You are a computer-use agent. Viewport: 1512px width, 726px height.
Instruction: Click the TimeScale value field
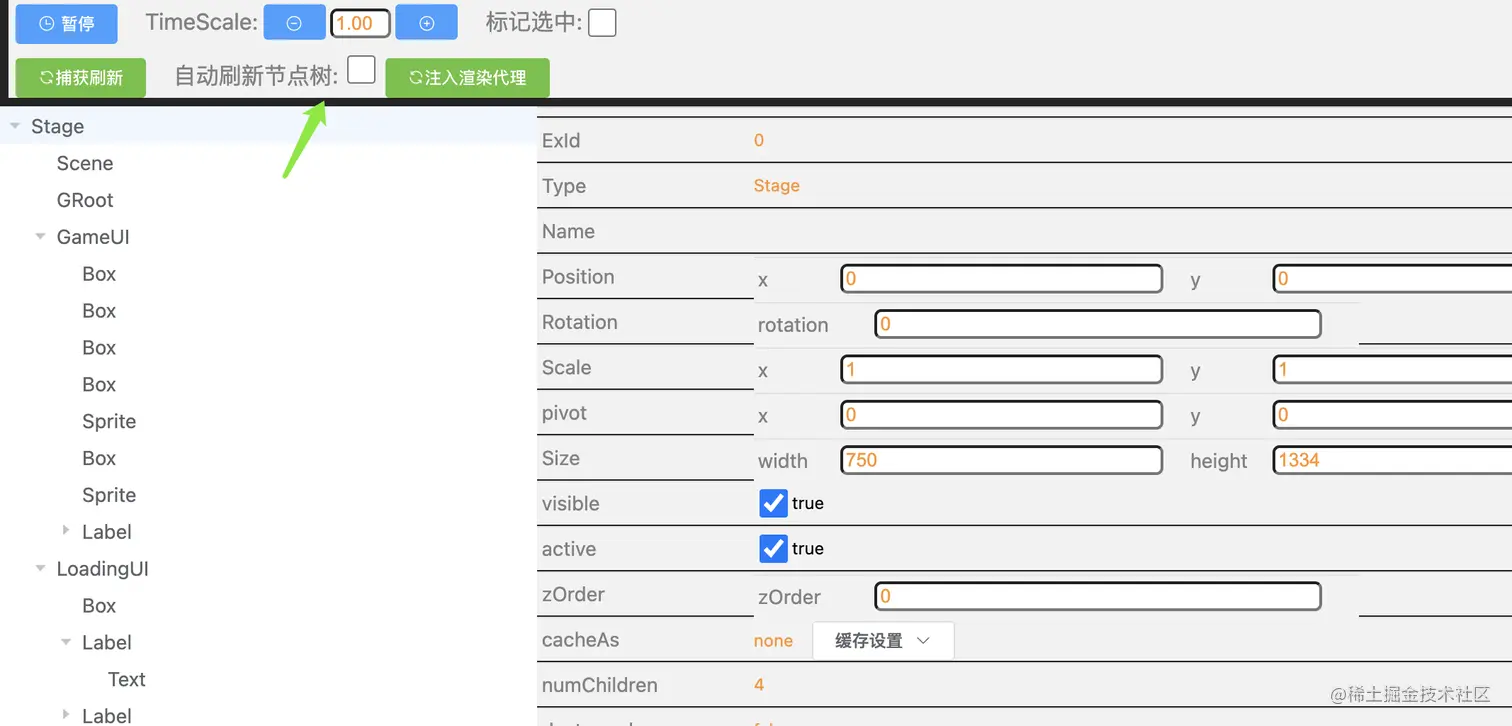click(x=360, y=23)
